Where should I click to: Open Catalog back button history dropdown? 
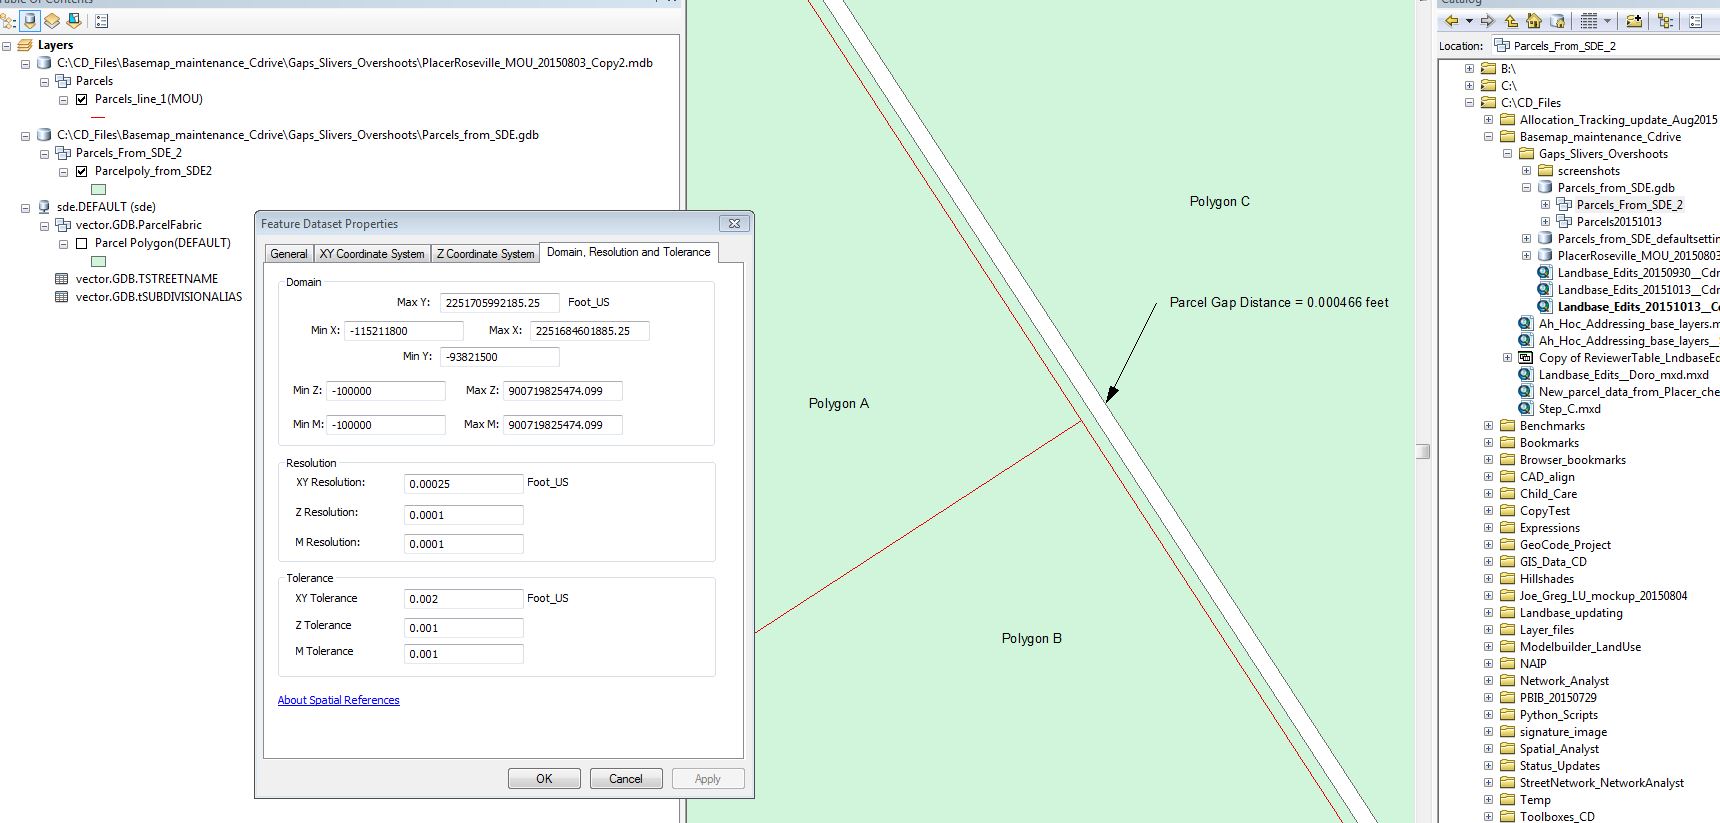pos(1469,21)
